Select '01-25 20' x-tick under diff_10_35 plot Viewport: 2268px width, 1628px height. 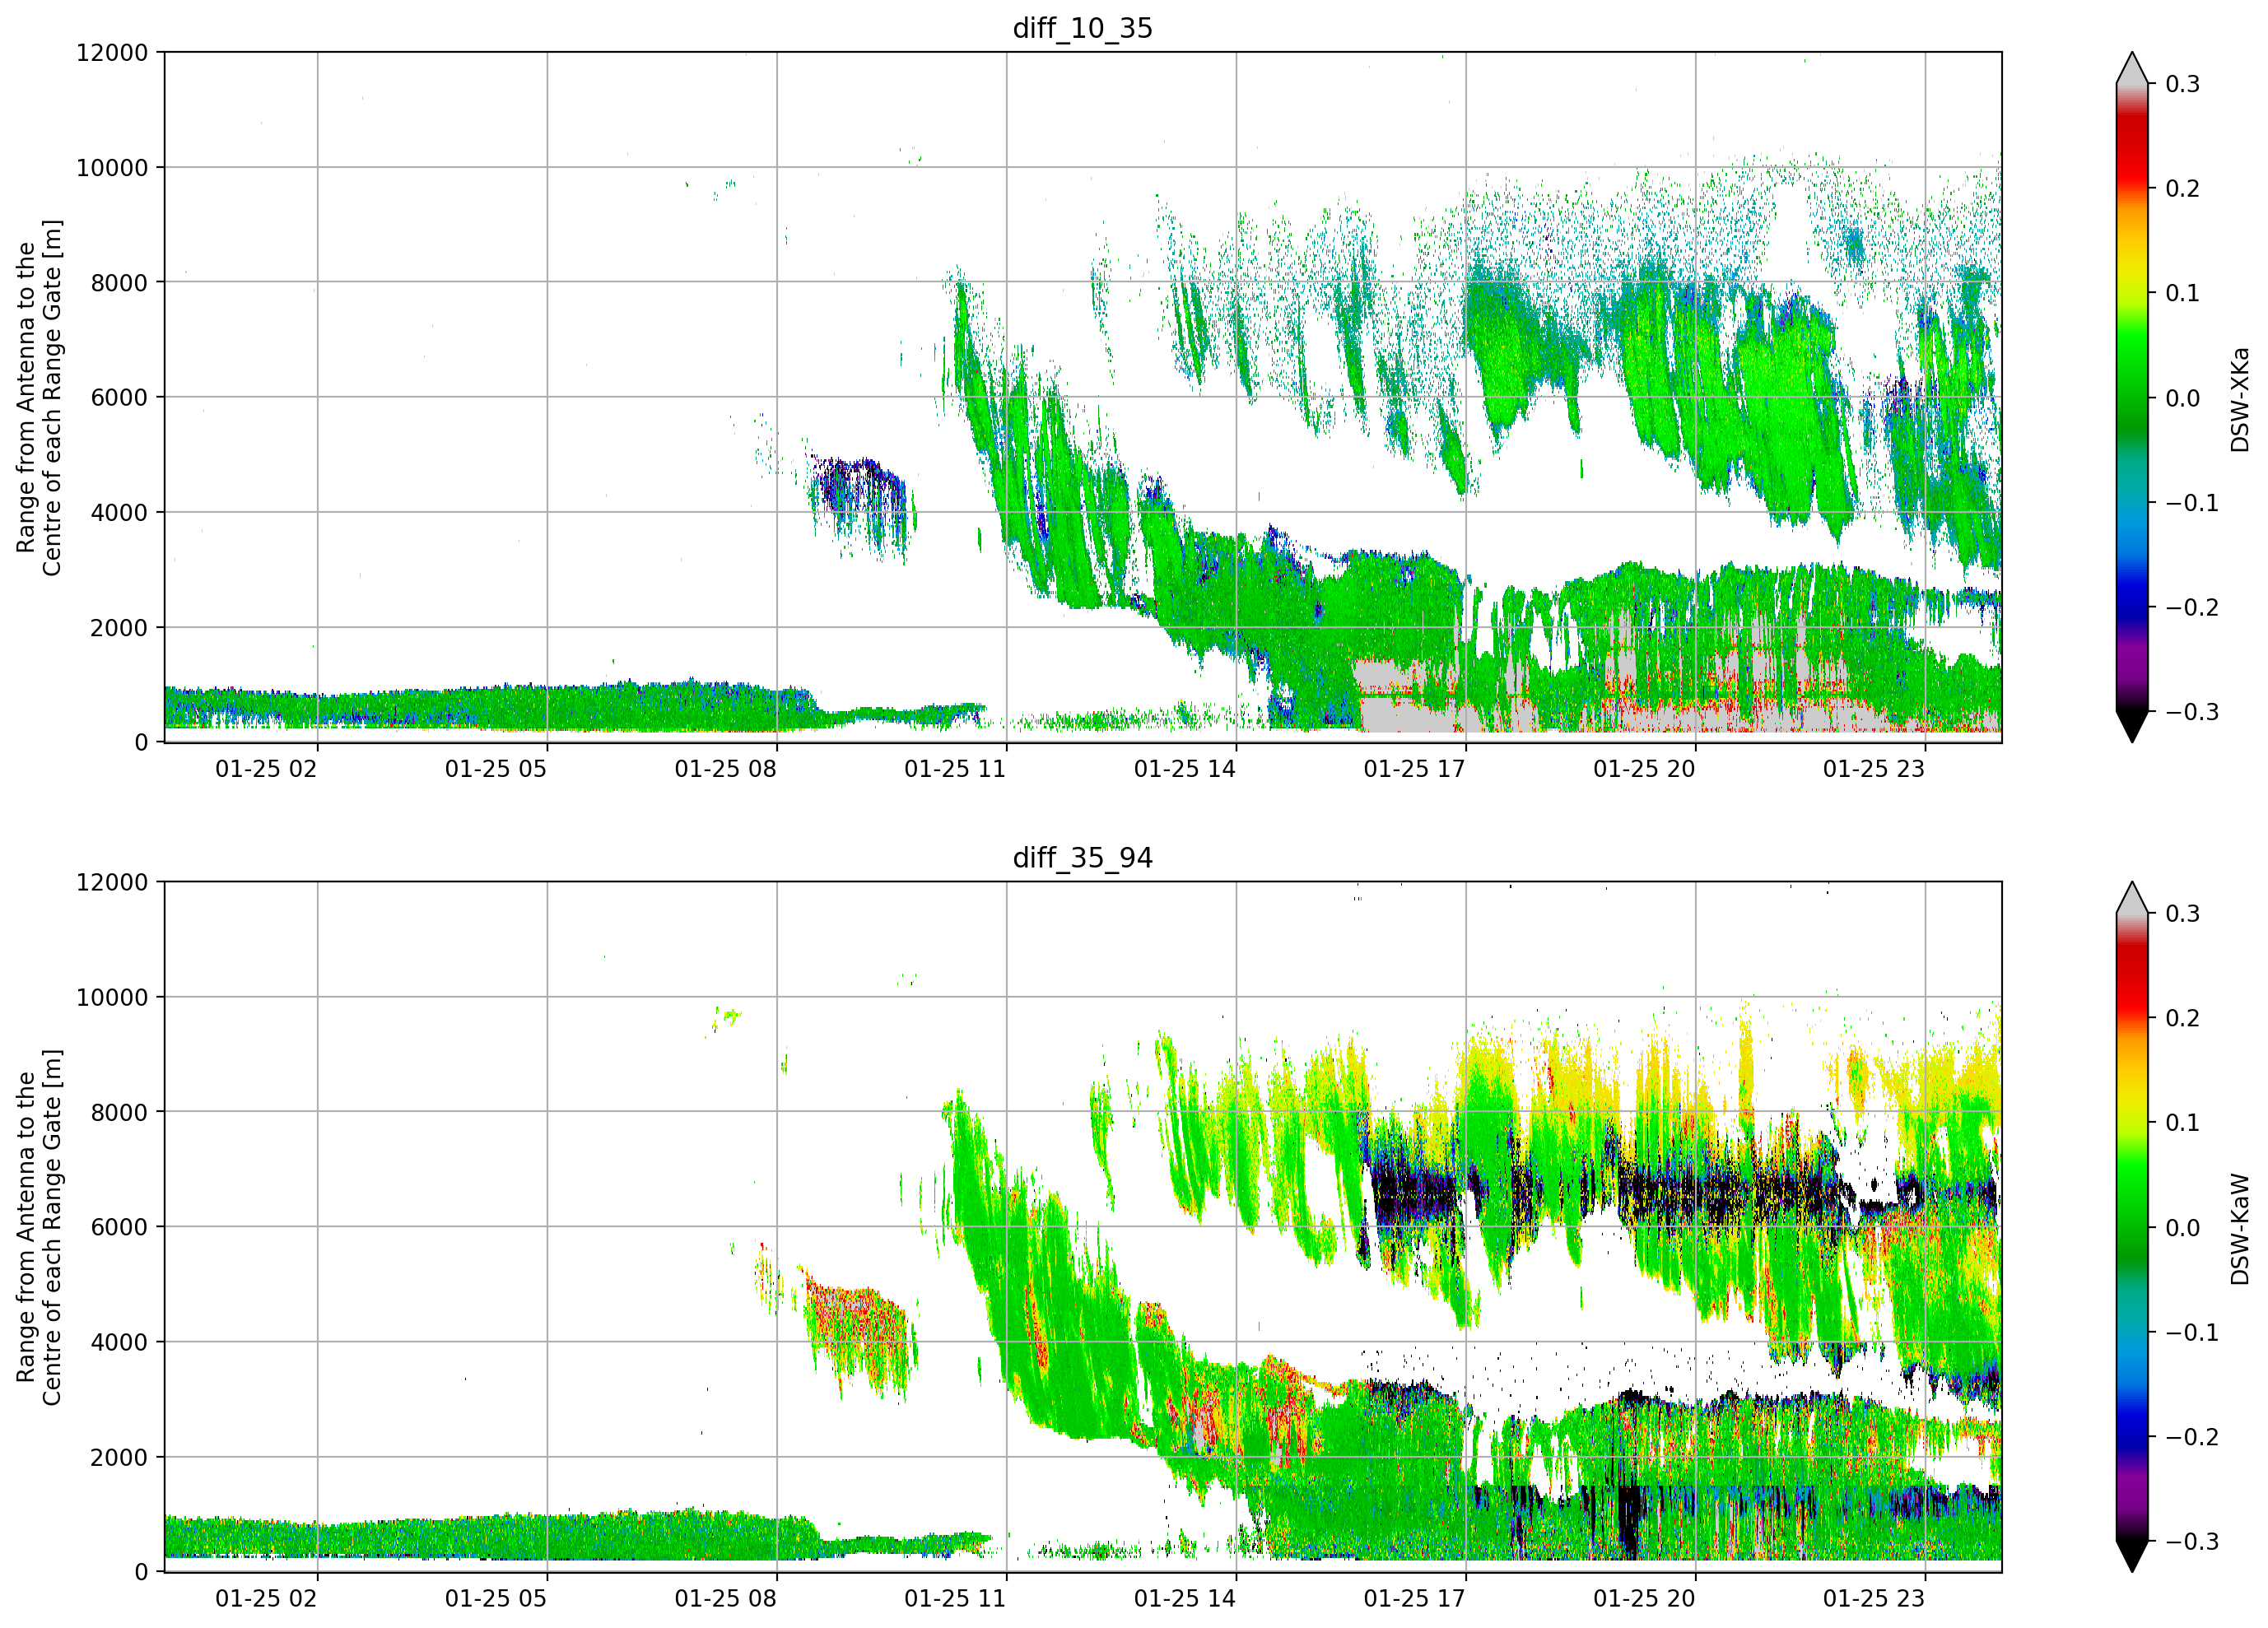click(1644, 769)
